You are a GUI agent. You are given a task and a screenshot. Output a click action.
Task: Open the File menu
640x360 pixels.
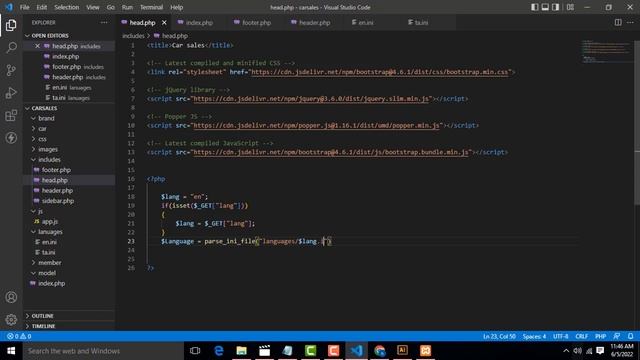click(24, 7)
